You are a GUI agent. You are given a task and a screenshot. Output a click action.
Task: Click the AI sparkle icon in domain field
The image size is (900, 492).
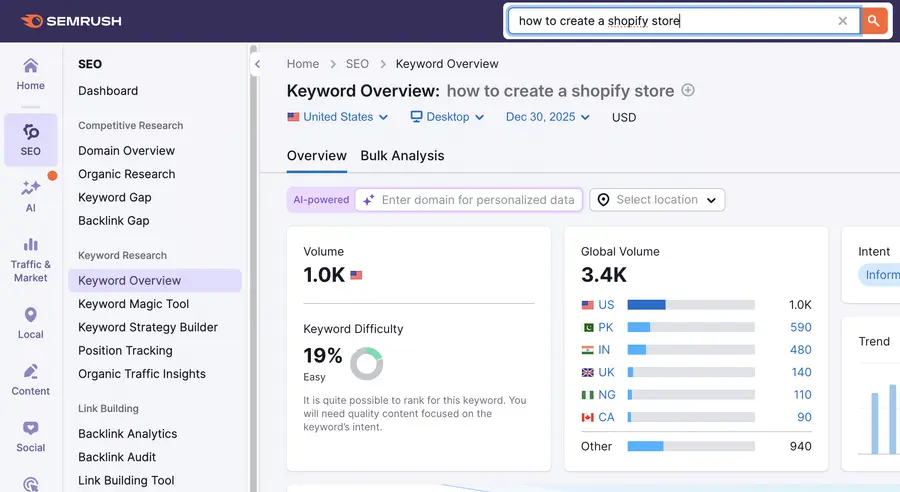click(x=368, y=200)
